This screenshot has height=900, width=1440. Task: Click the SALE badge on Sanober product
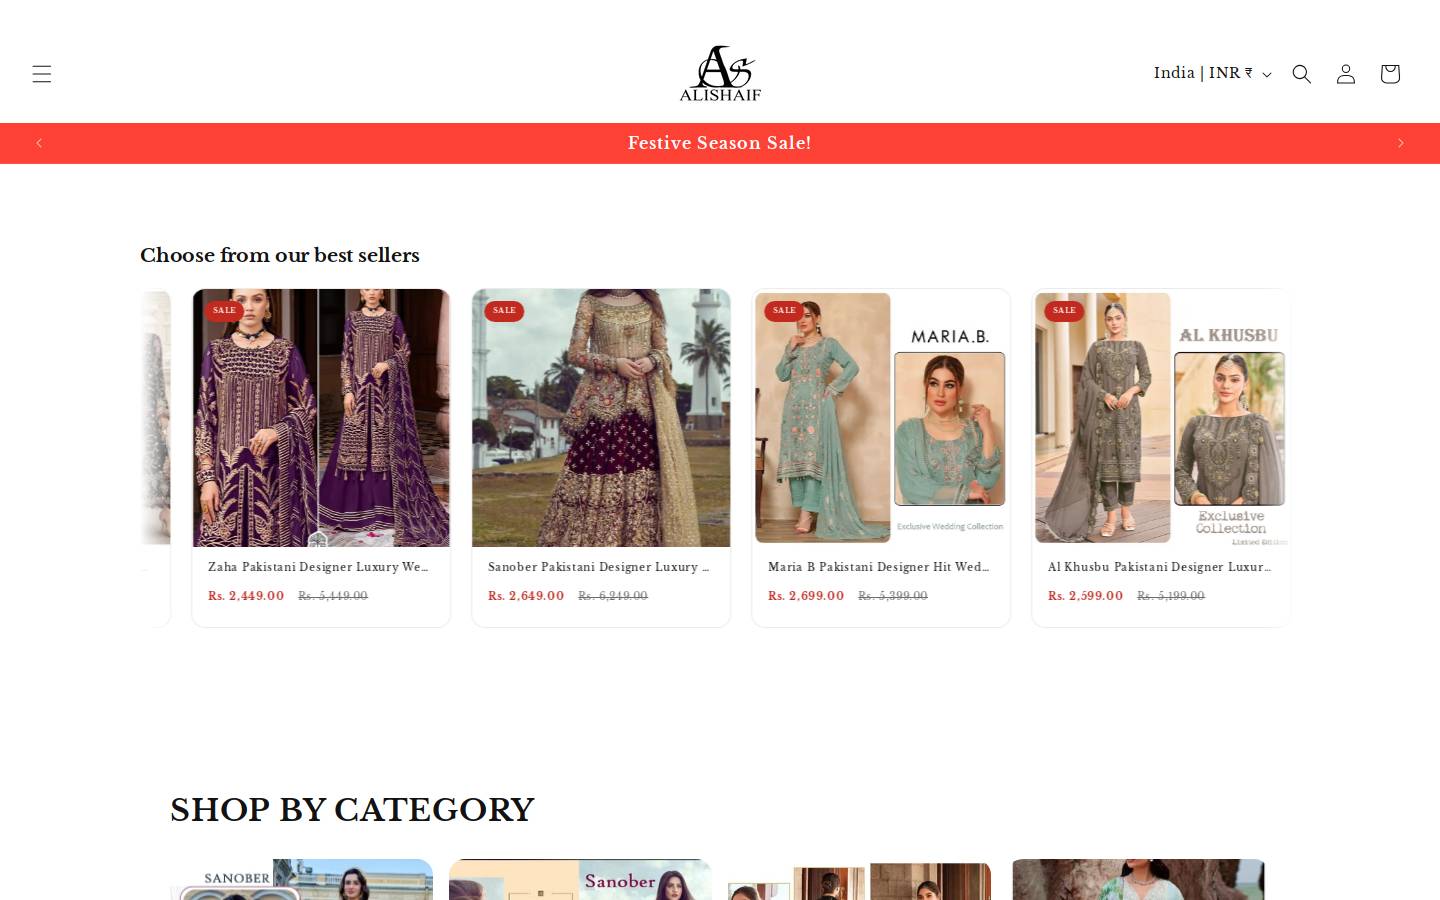[504, 311]
